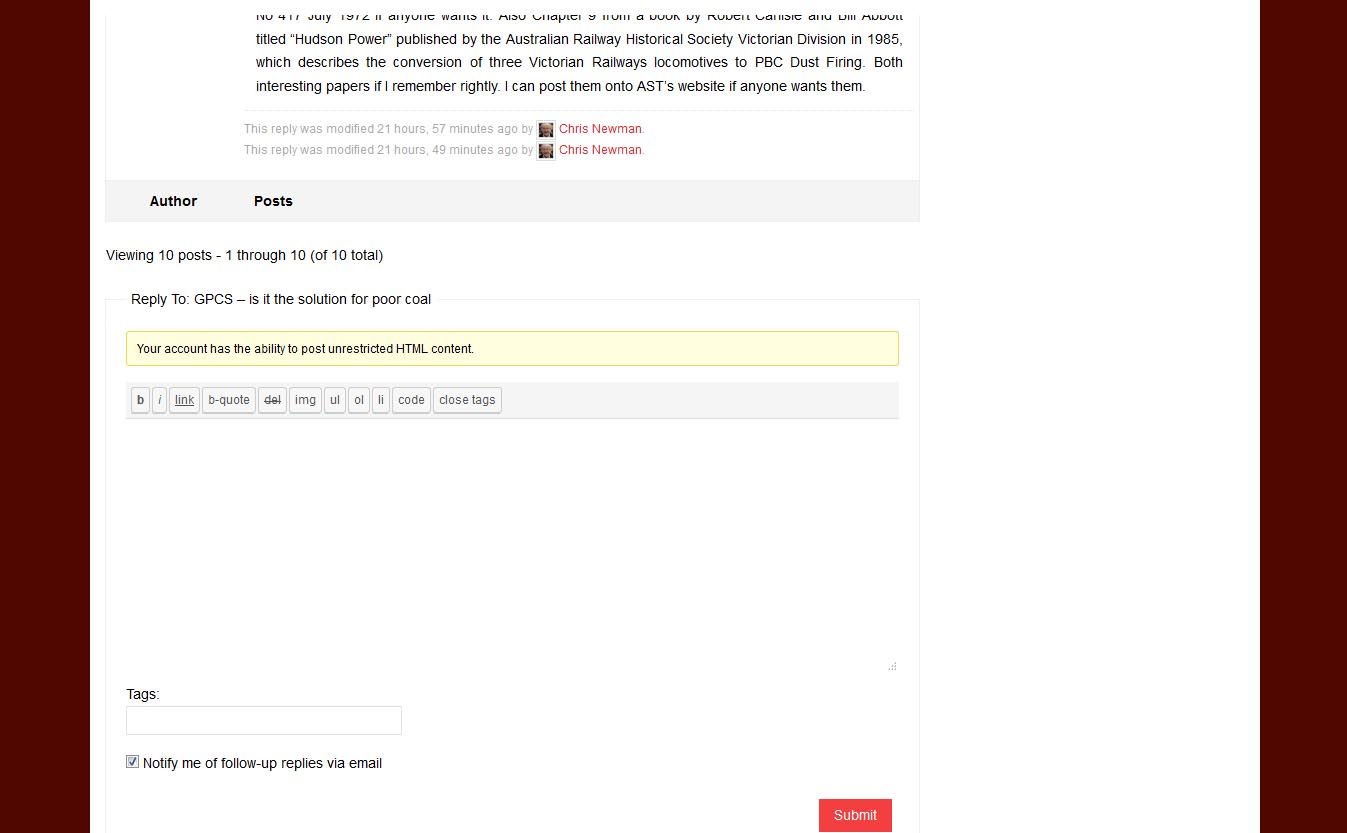Click Chris Newman's avatar in first modification line
Viewport: 1347px width, 833px height.
tap(545, 130)
